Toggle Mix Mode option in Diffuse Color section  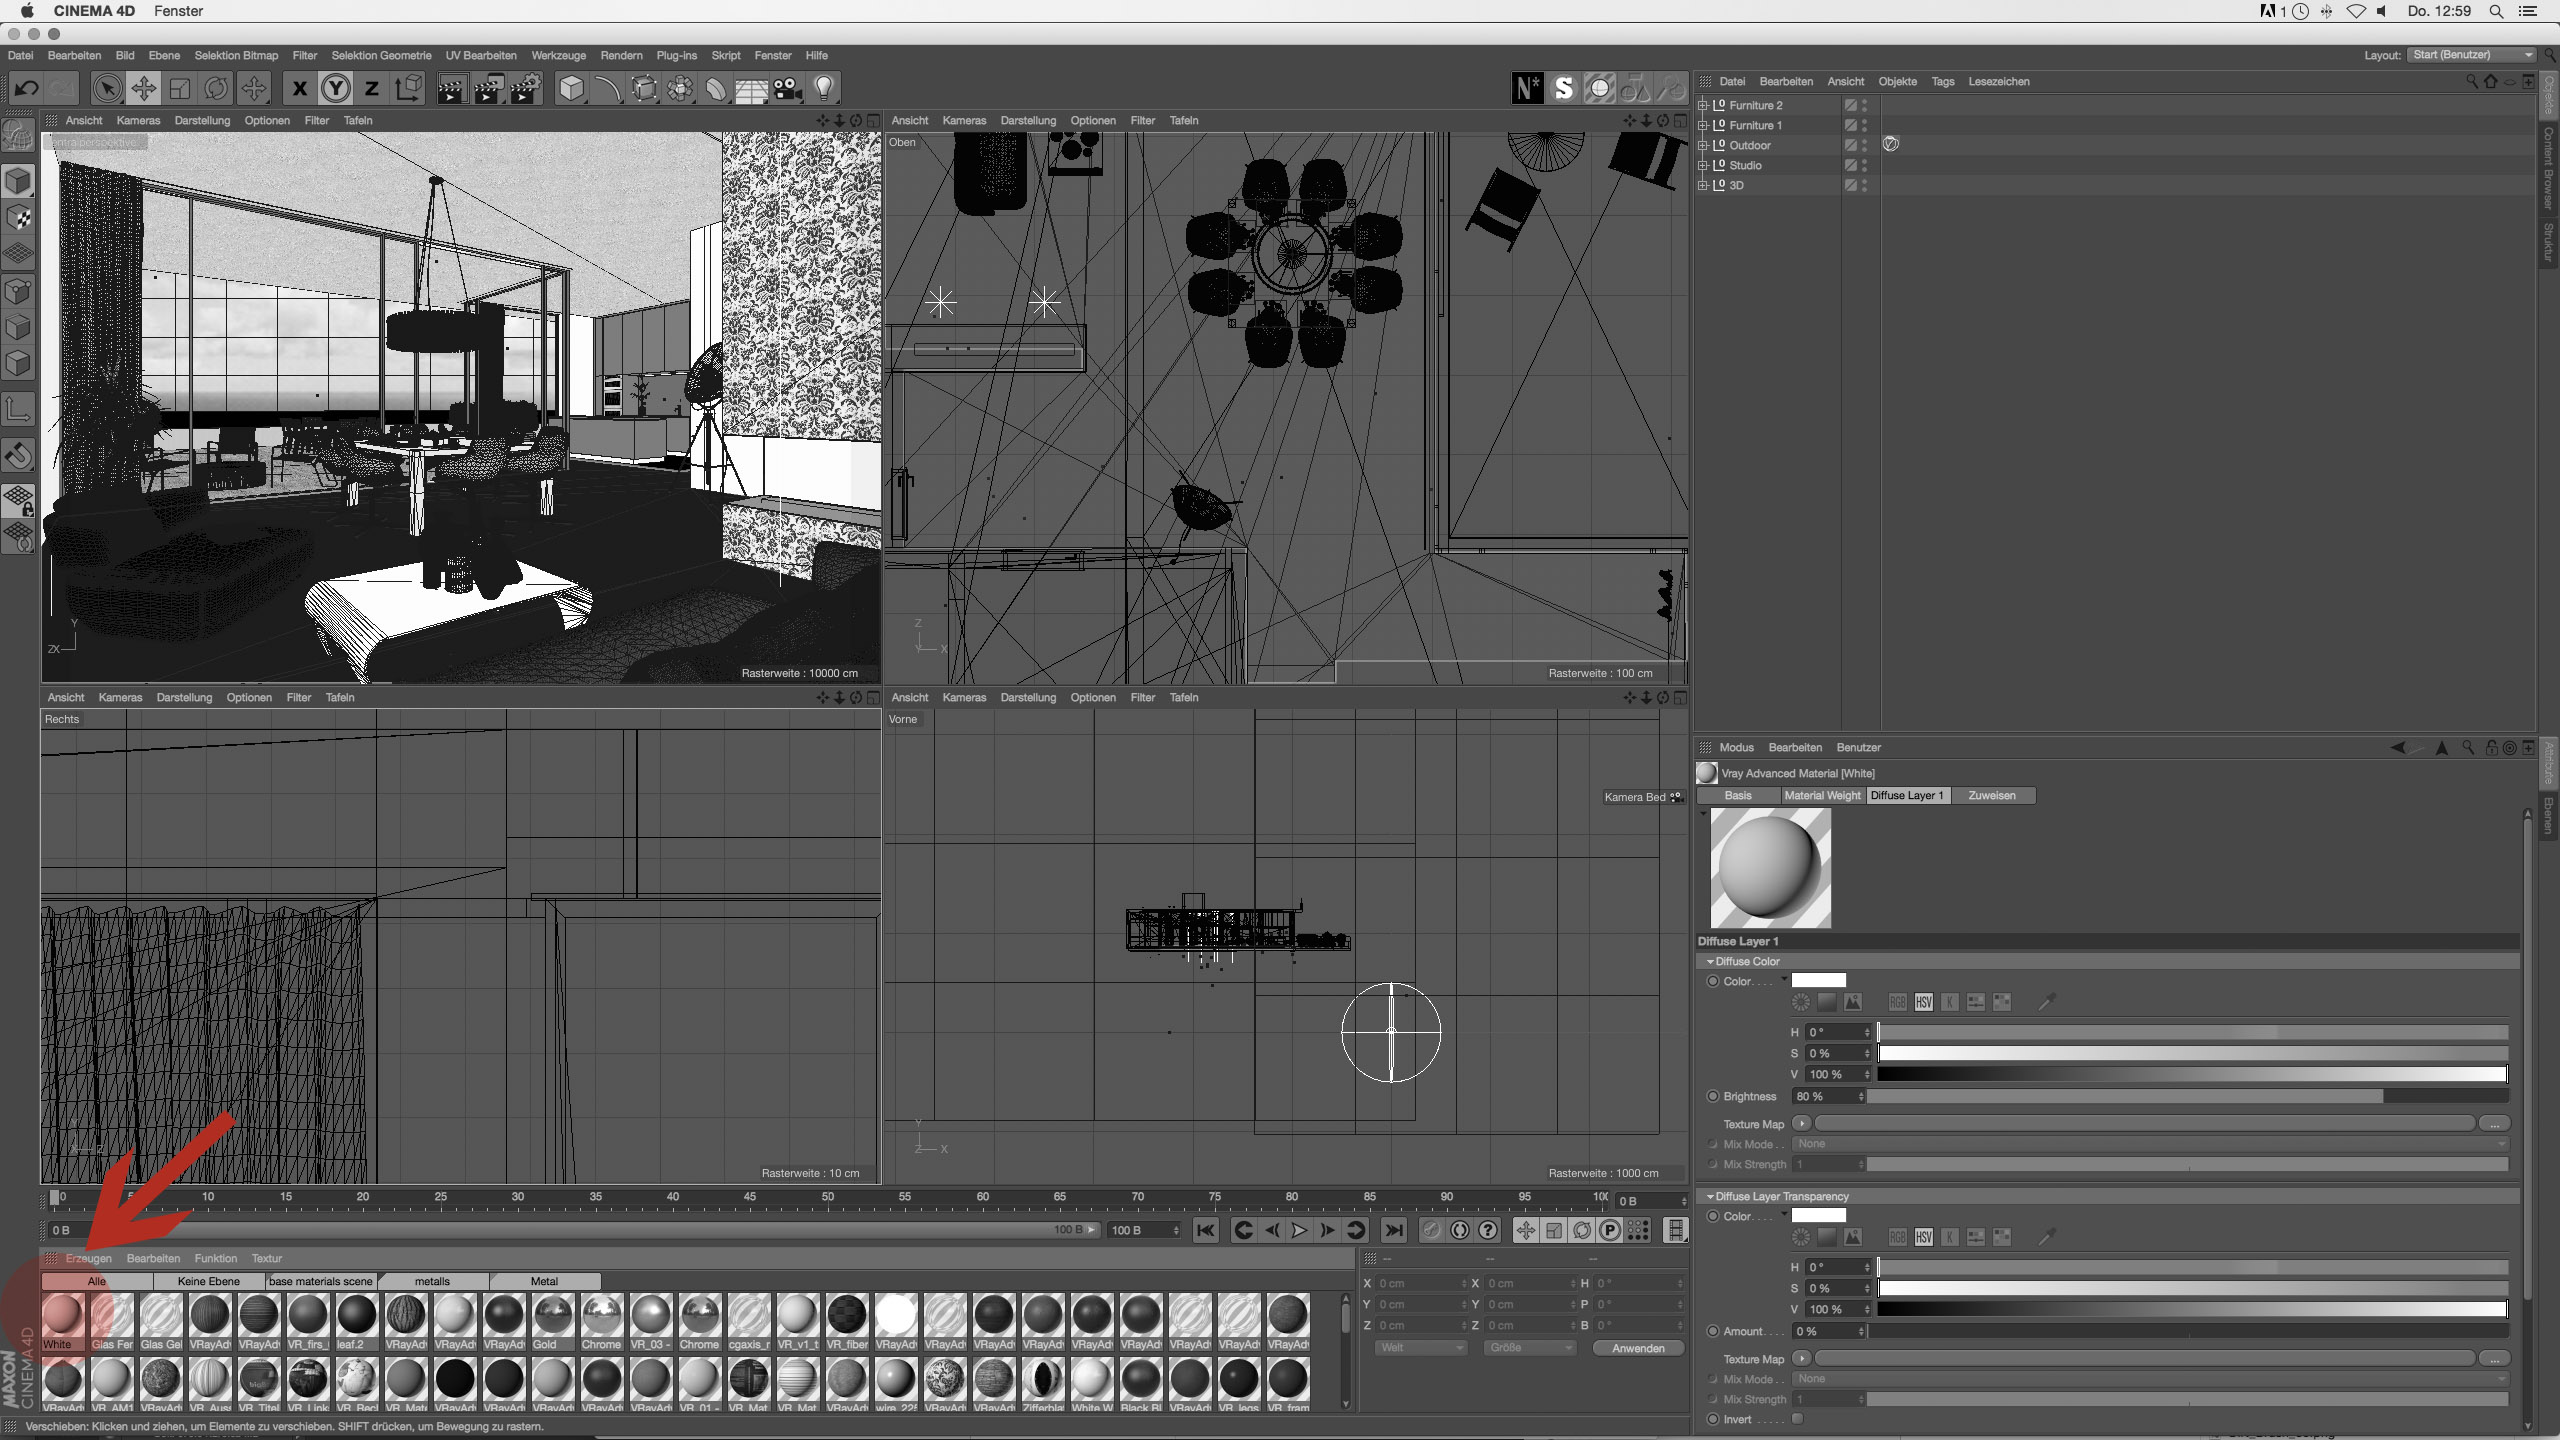[1711, 1143]
